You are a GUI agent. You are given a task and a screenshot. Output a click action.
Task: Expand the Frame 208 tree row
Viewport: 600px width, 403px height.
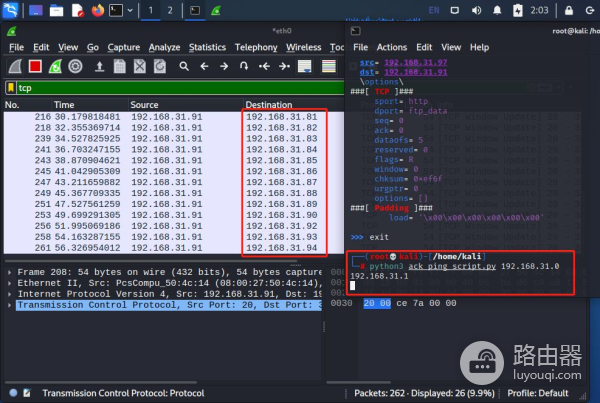click(x=10, y=271)
